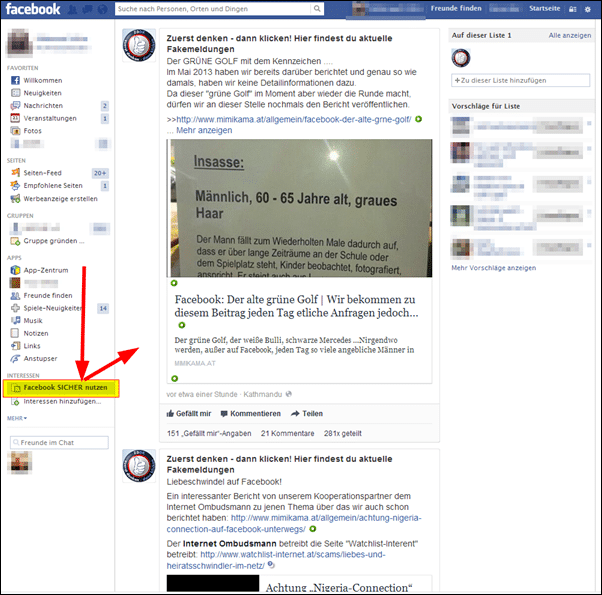This screenshot has width=602, height=595.
Task: Open notifications globe icon
Action: click(x=103, y=9)
